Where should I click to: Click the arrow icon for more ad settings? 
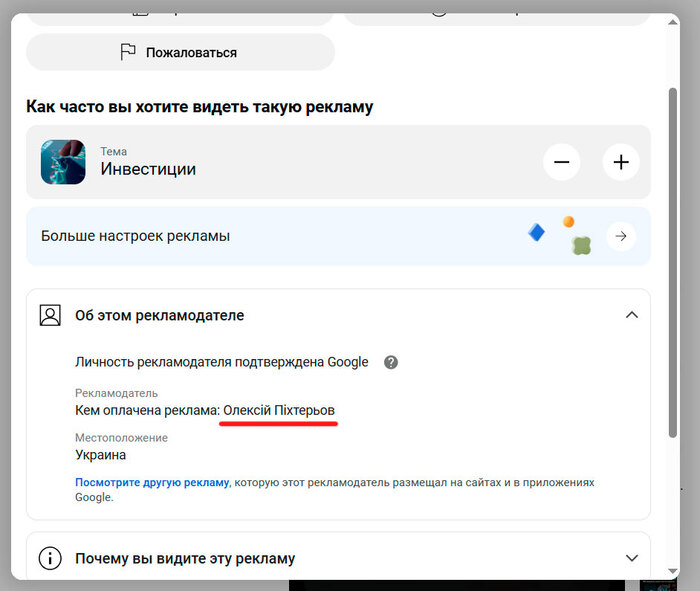pos(621,236)
